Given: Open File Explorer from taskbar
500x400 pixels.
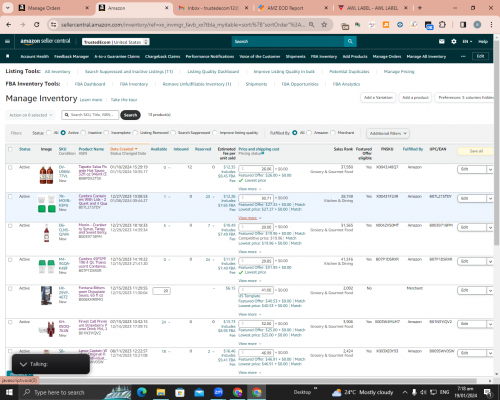Looking at the screenshot, I should (x=161, y=392).
